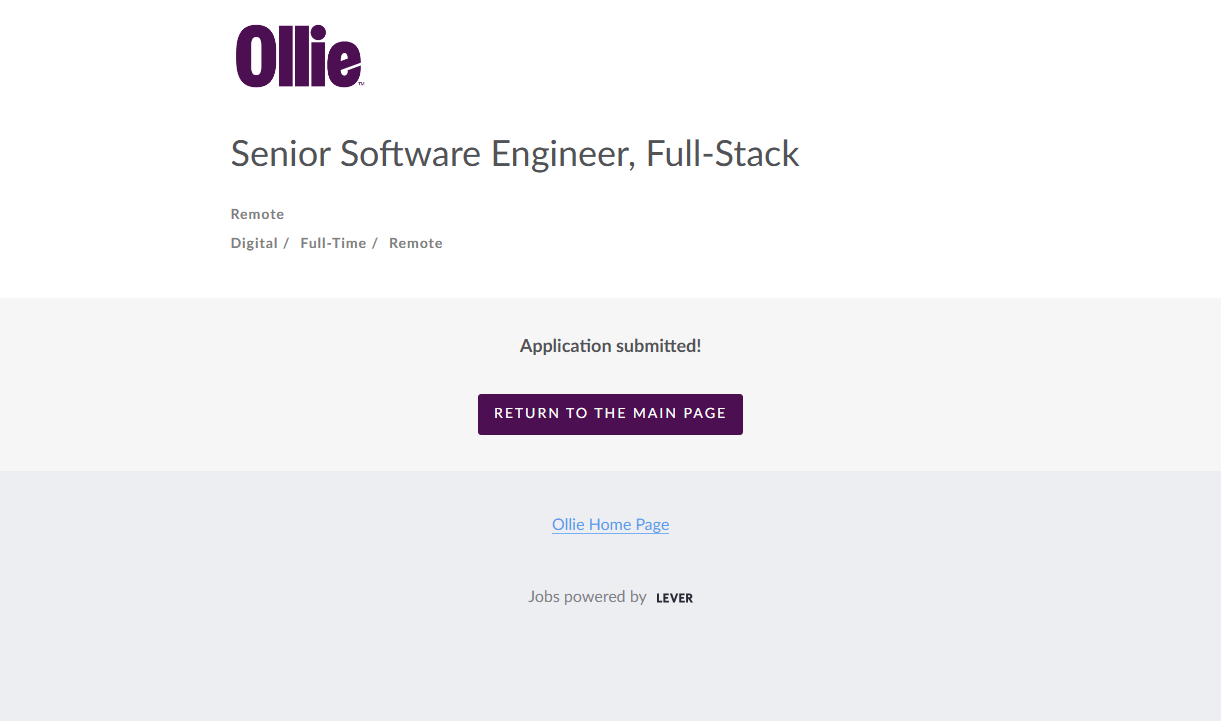This screenshot has height=721, width=1221.
Task: Click the letter O in Ollie logo
Action: (x=255, y=56)
